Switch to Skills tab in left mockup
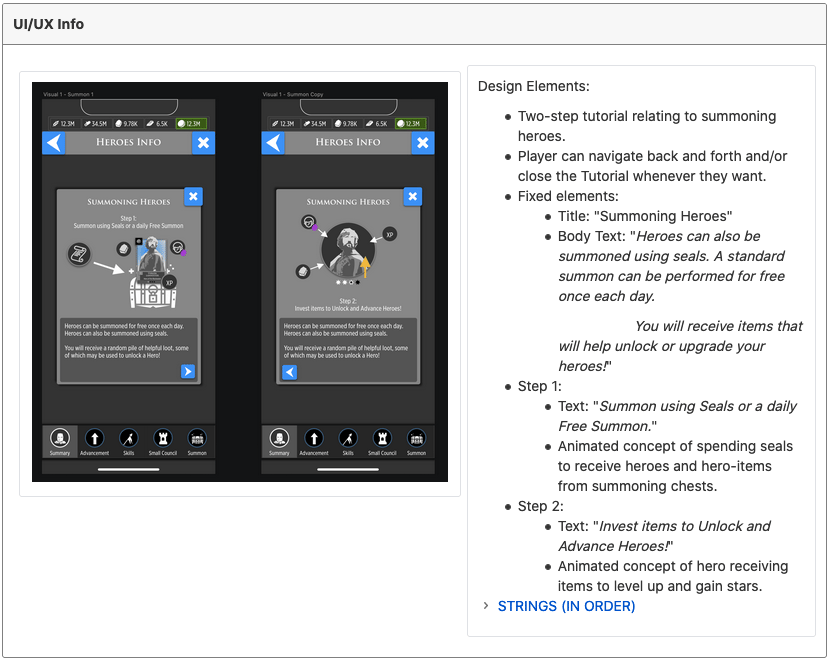This screenshot has height=662, width=831. tap(128, 441)
